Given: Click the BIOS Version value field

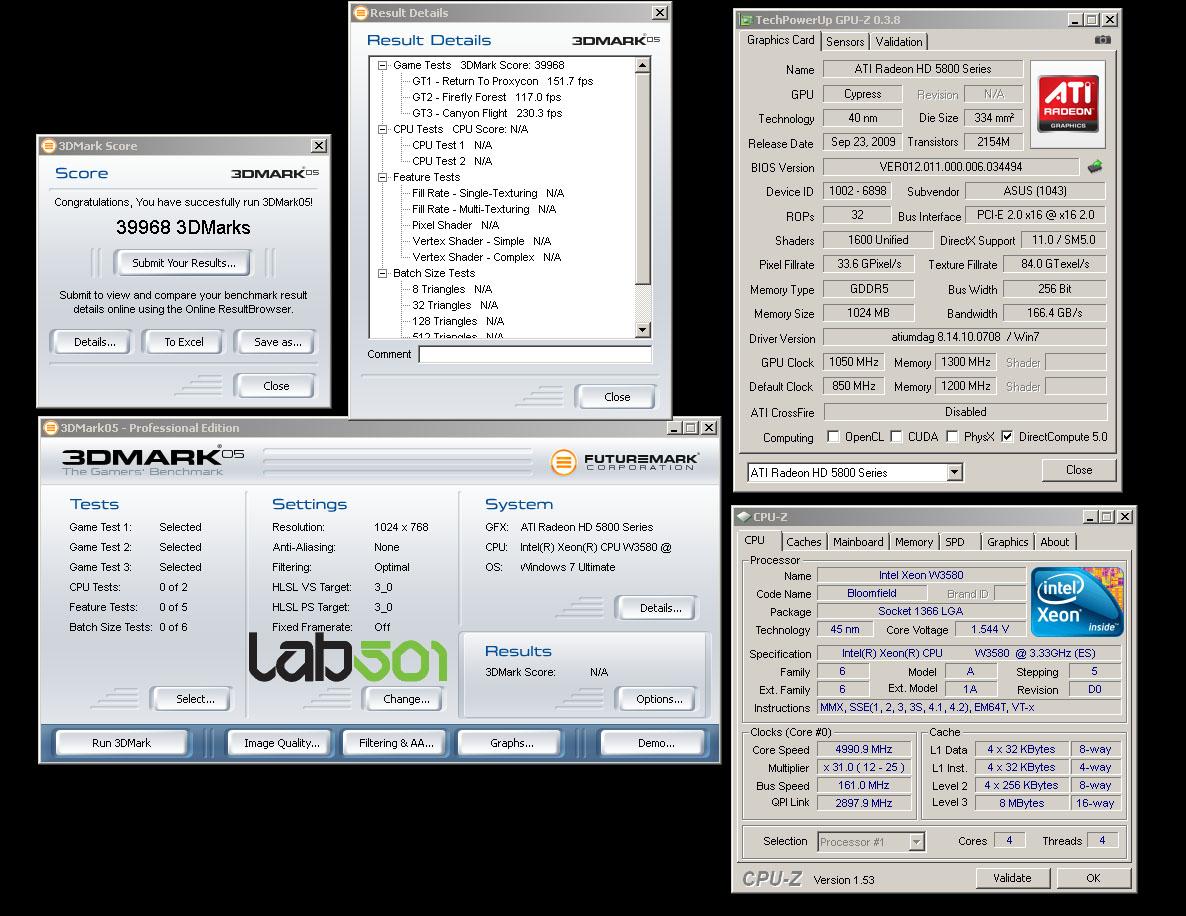Looking at the screenshot, I should pos(951,167).
